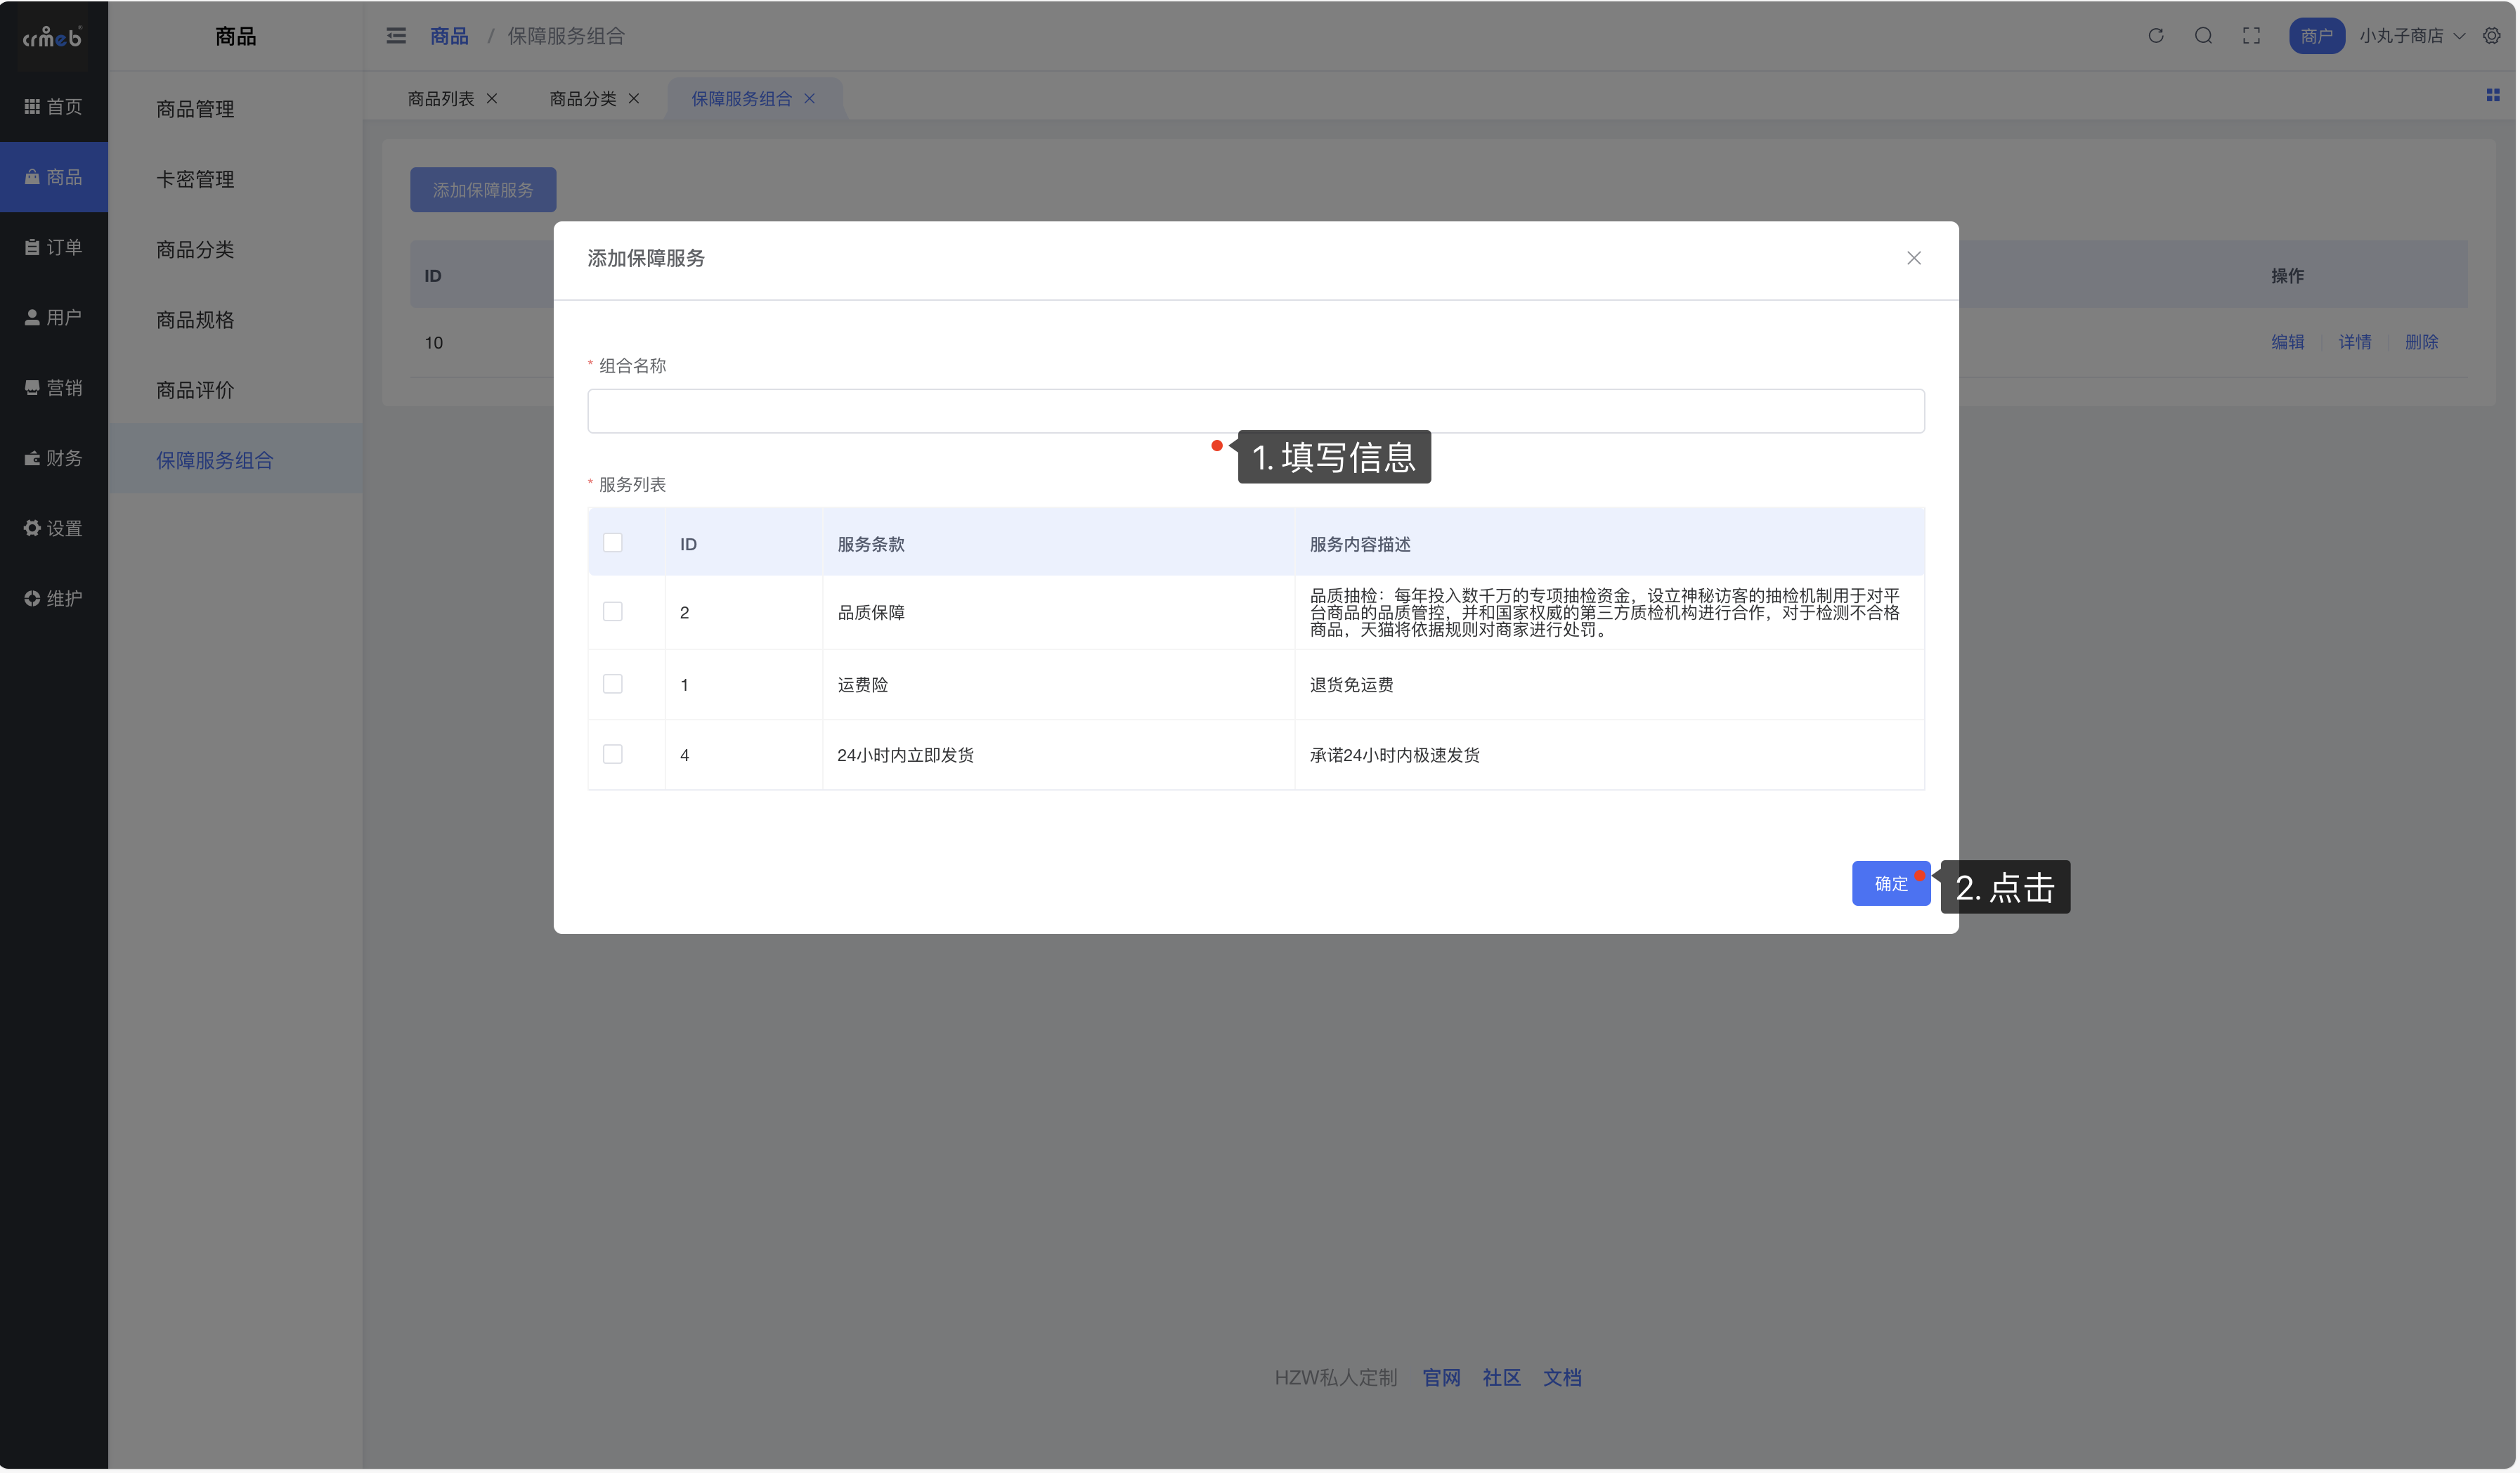2520x1473 pixels.
Task: Click the refresh icon in top bar
Action: 2155,36
